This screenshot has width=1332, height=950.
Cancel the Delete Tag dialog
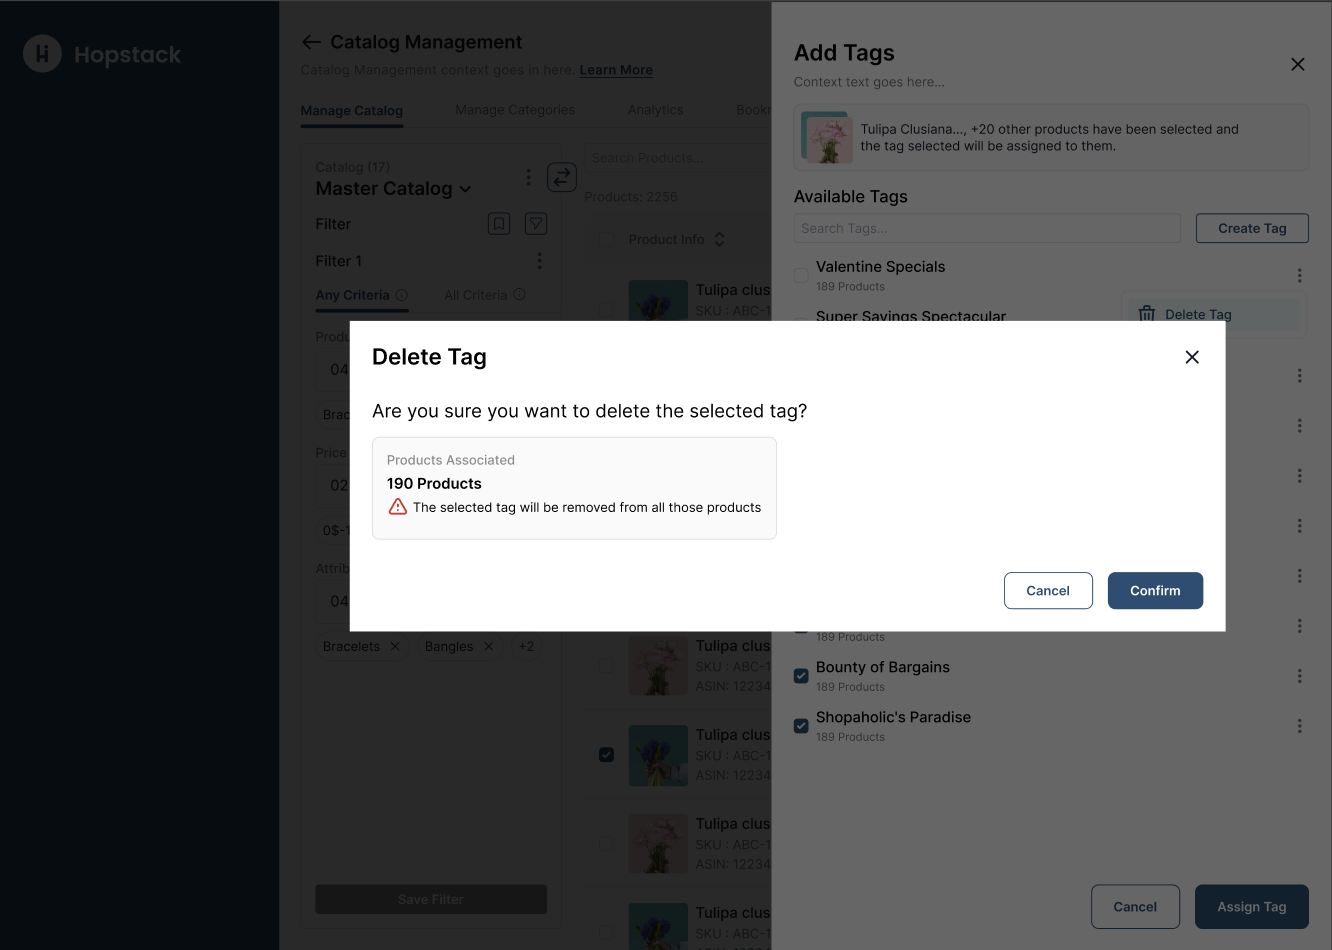pos(1047,591)
